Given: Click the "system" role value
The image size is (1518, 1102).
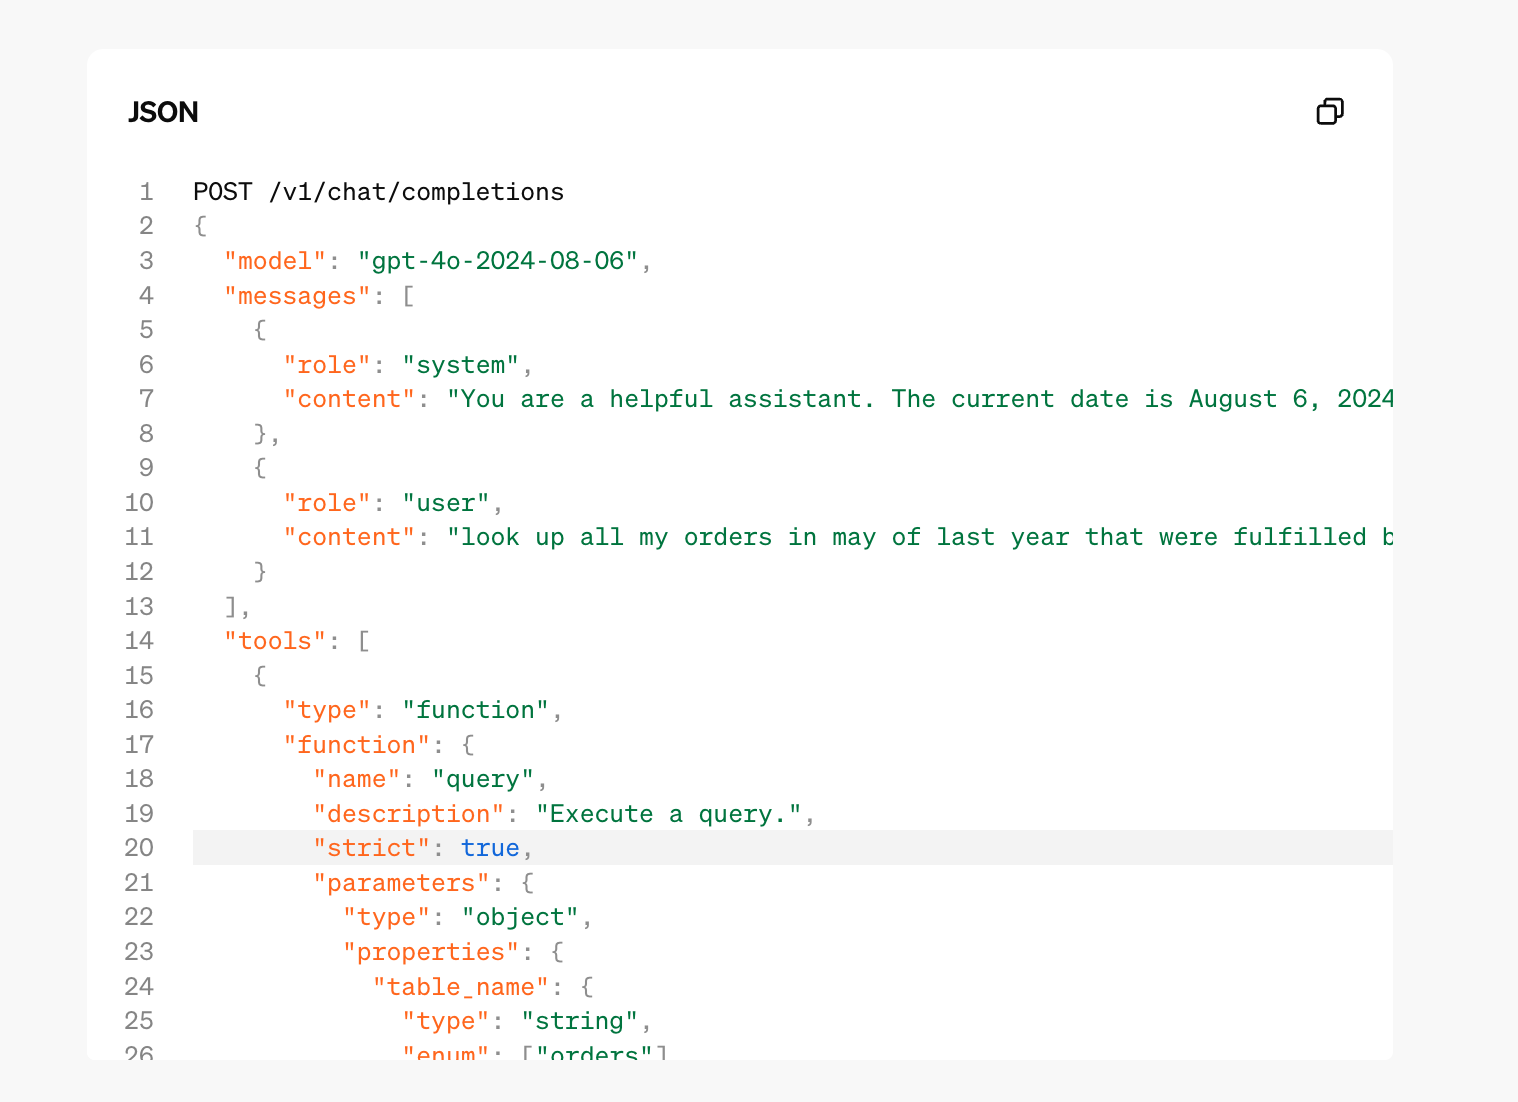Looking at the screenshot, I should 460,365.
